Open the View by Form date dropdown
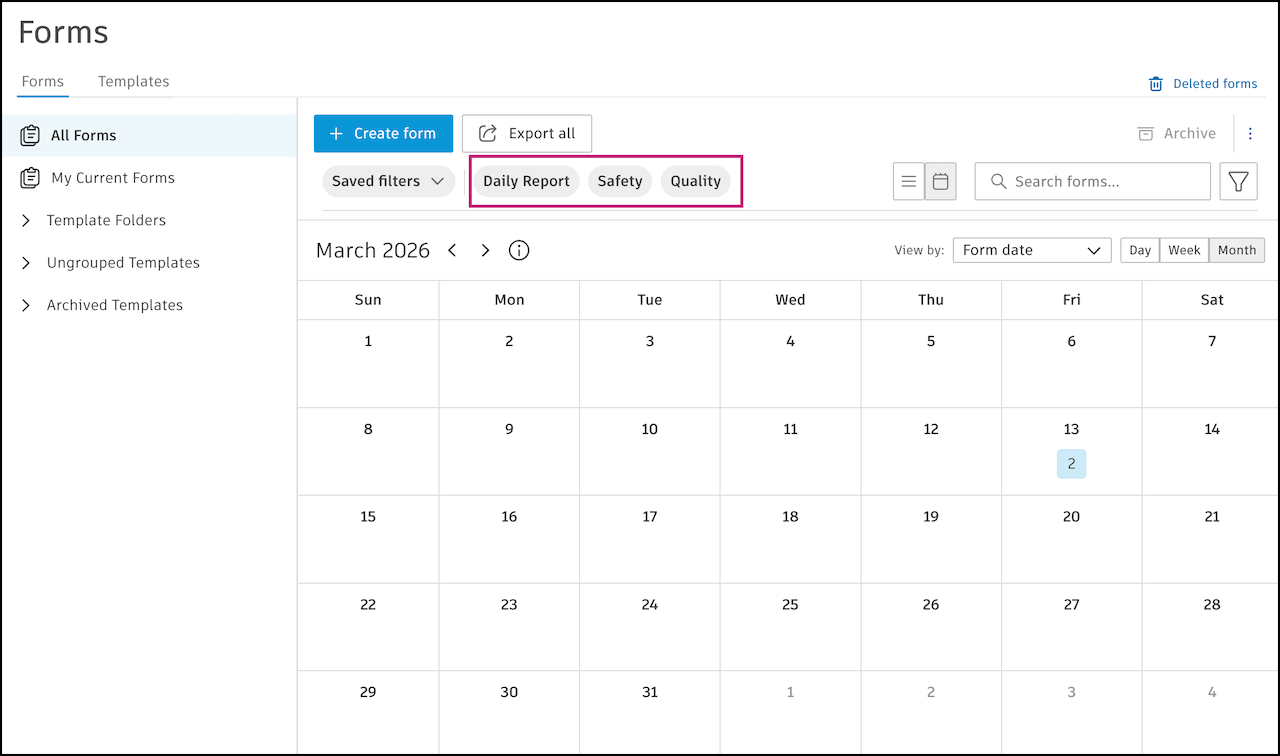 [1032, 250]
